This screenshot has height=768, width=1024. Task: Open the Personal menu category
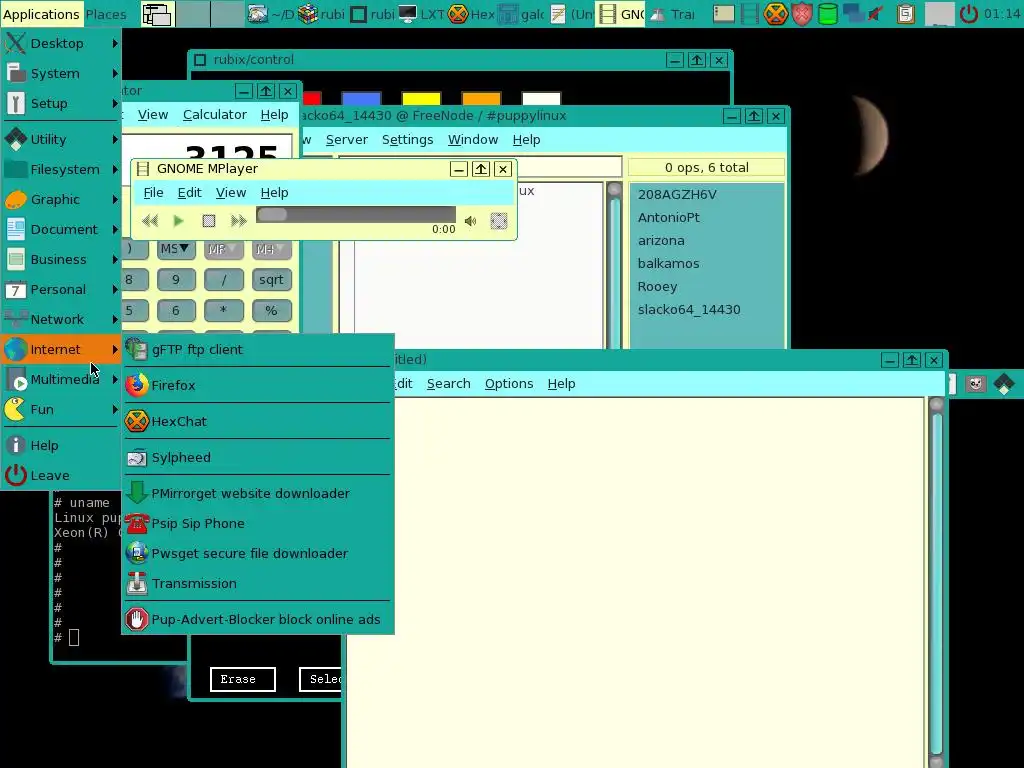click(61, 289)
